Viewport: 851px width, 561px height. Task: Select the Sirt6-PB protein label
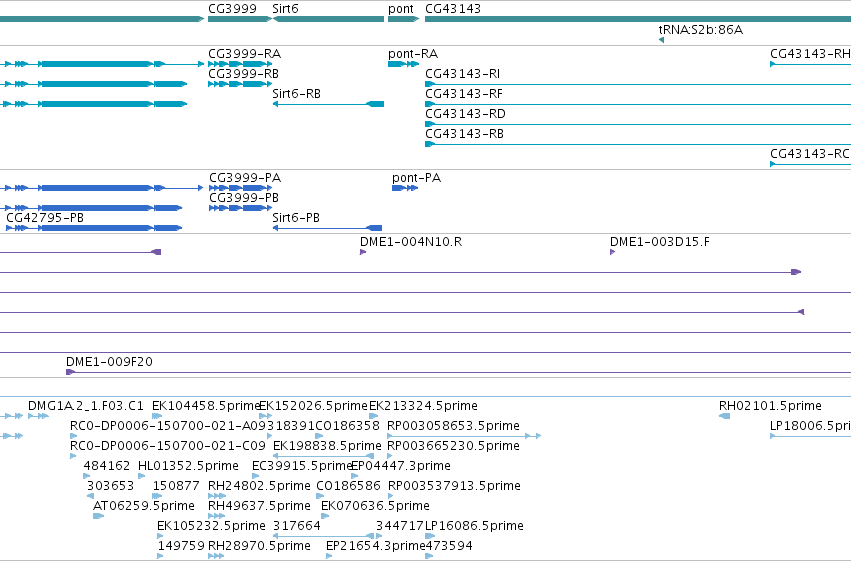(x=296, y=218)
